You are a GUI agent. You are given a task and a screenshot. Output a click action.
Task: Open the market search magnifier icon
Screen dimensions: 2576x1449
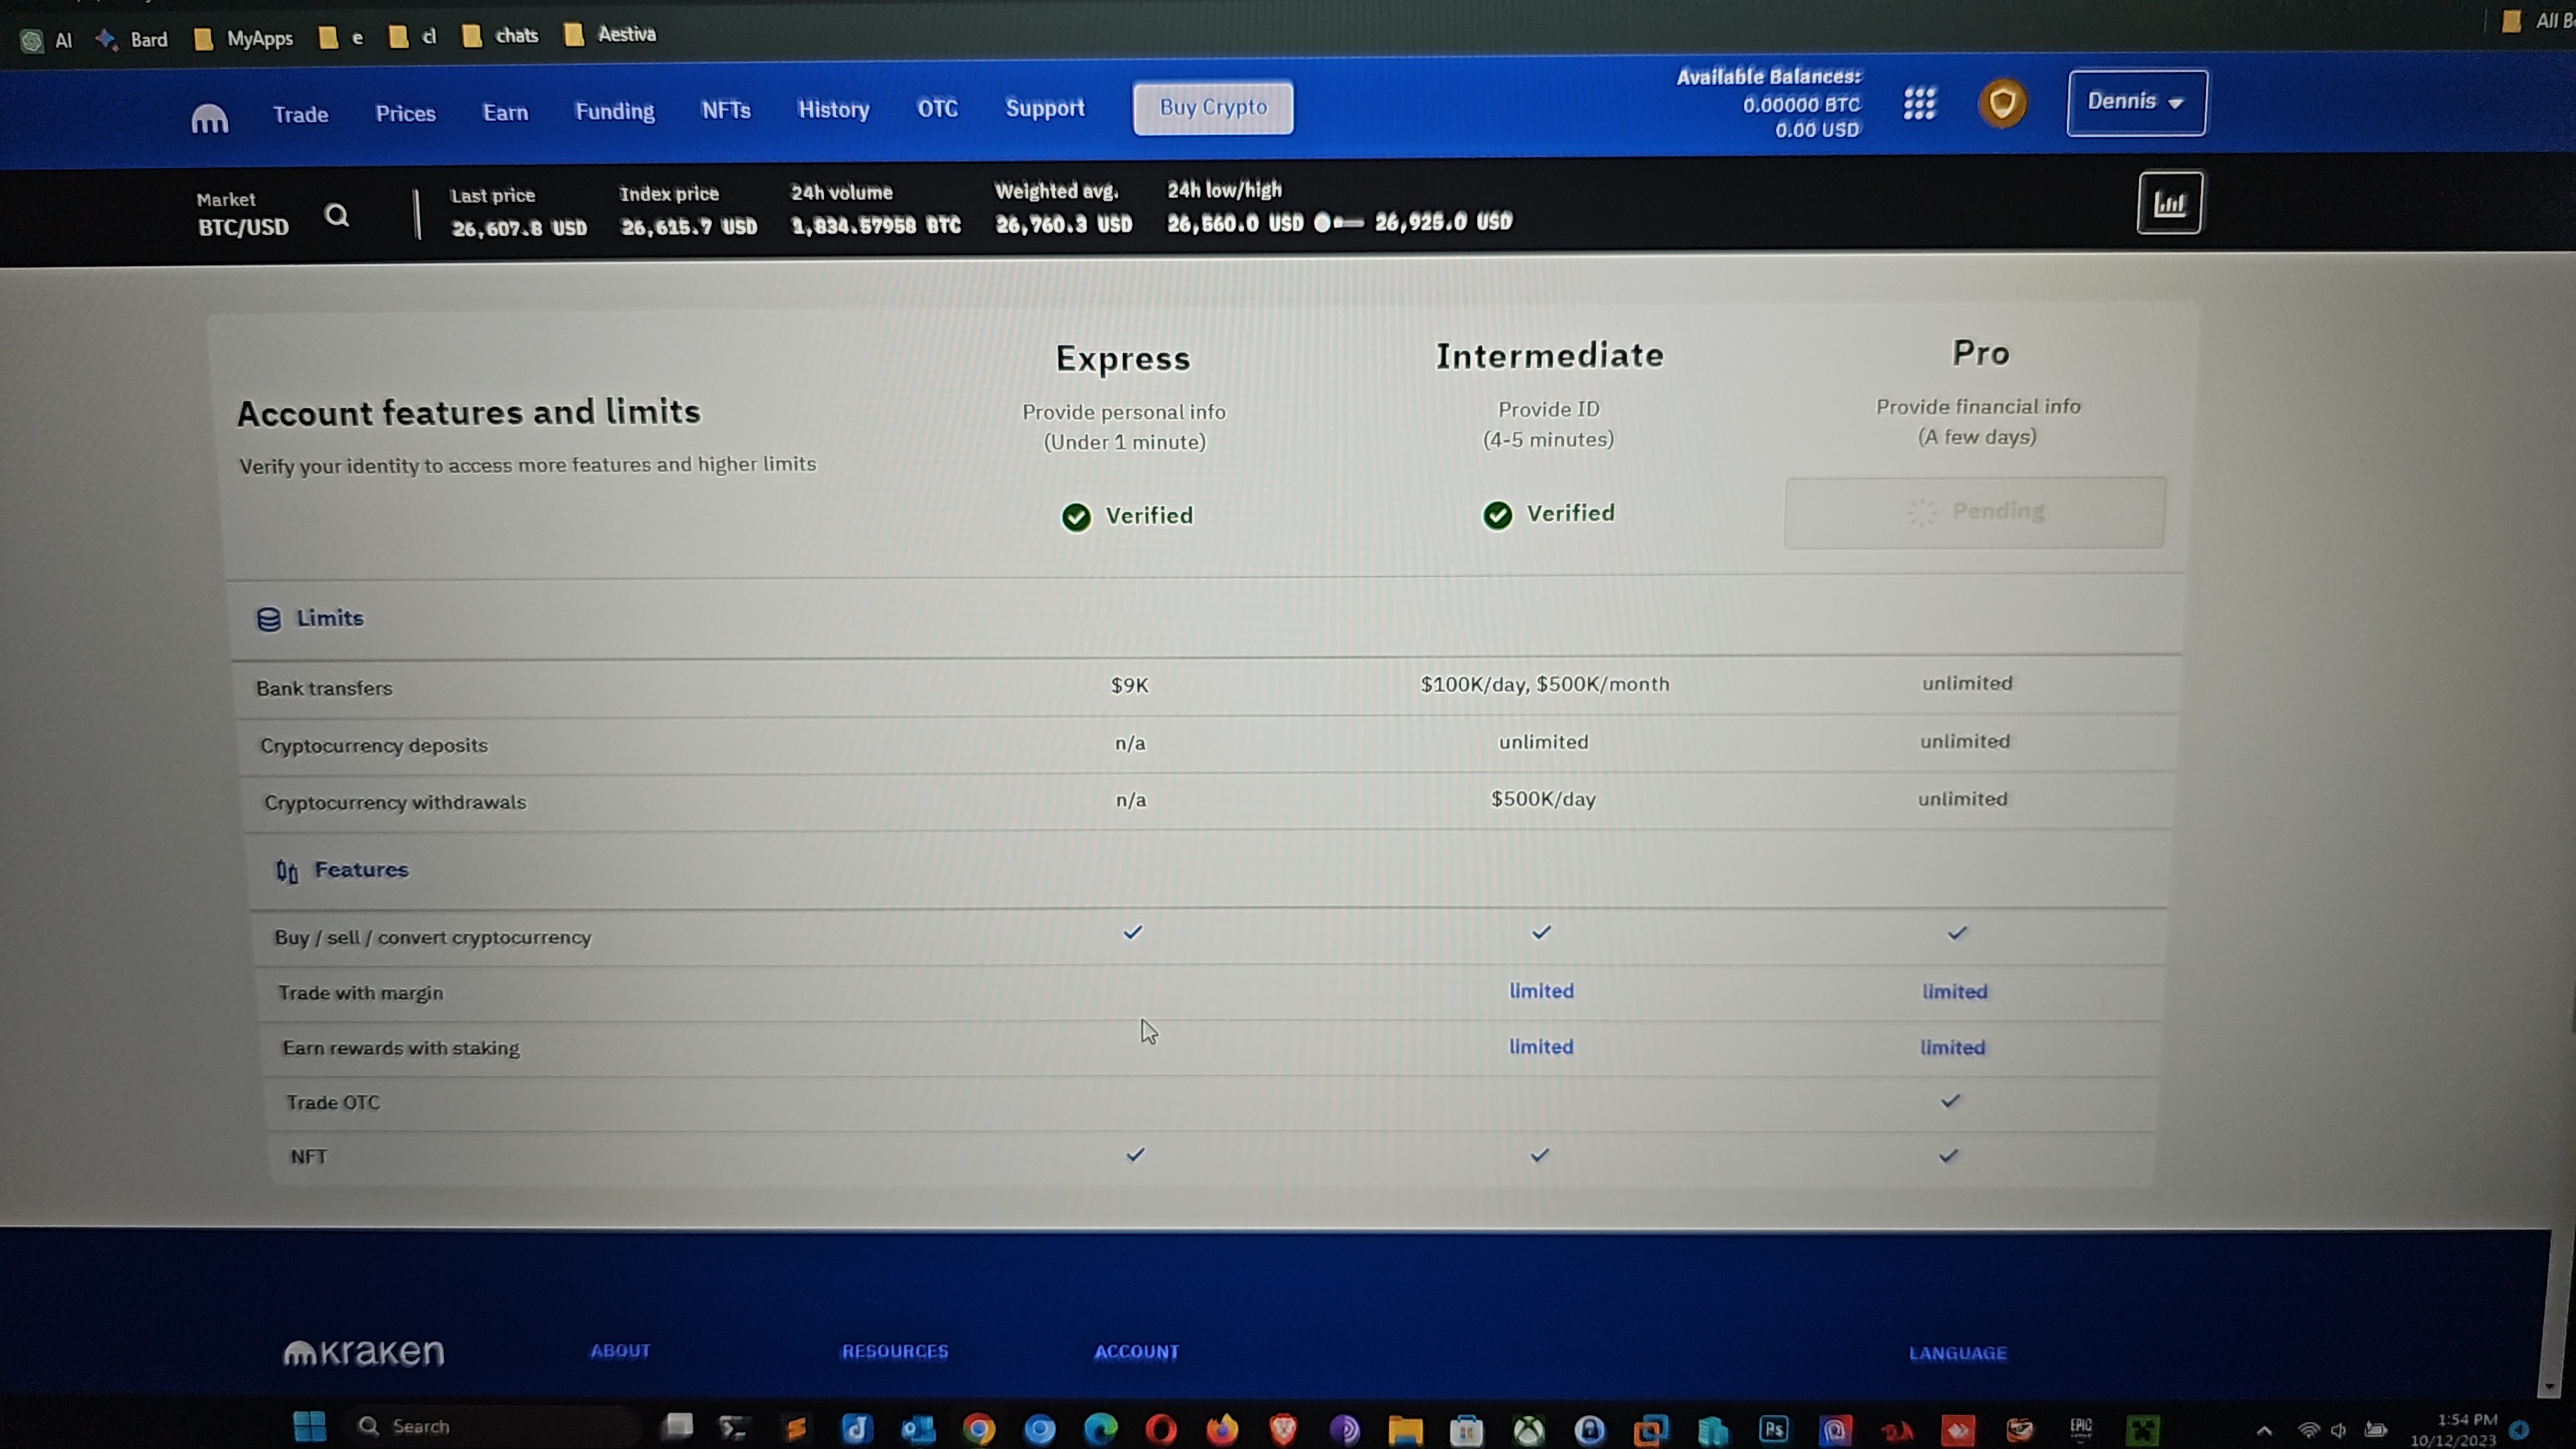[337, 215]
